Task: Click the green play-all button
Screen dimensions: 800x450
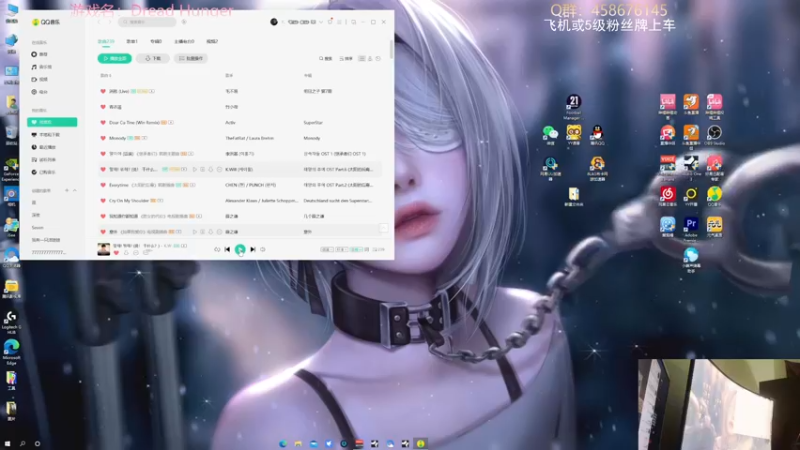Action: pos(114,58)
